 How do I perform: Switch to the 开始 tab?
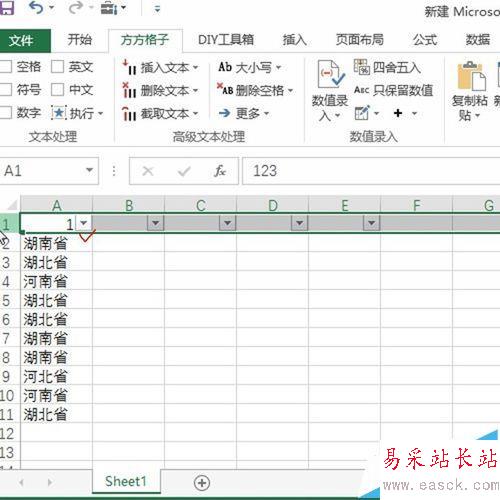pyautogui.click(x=79, y=40)
